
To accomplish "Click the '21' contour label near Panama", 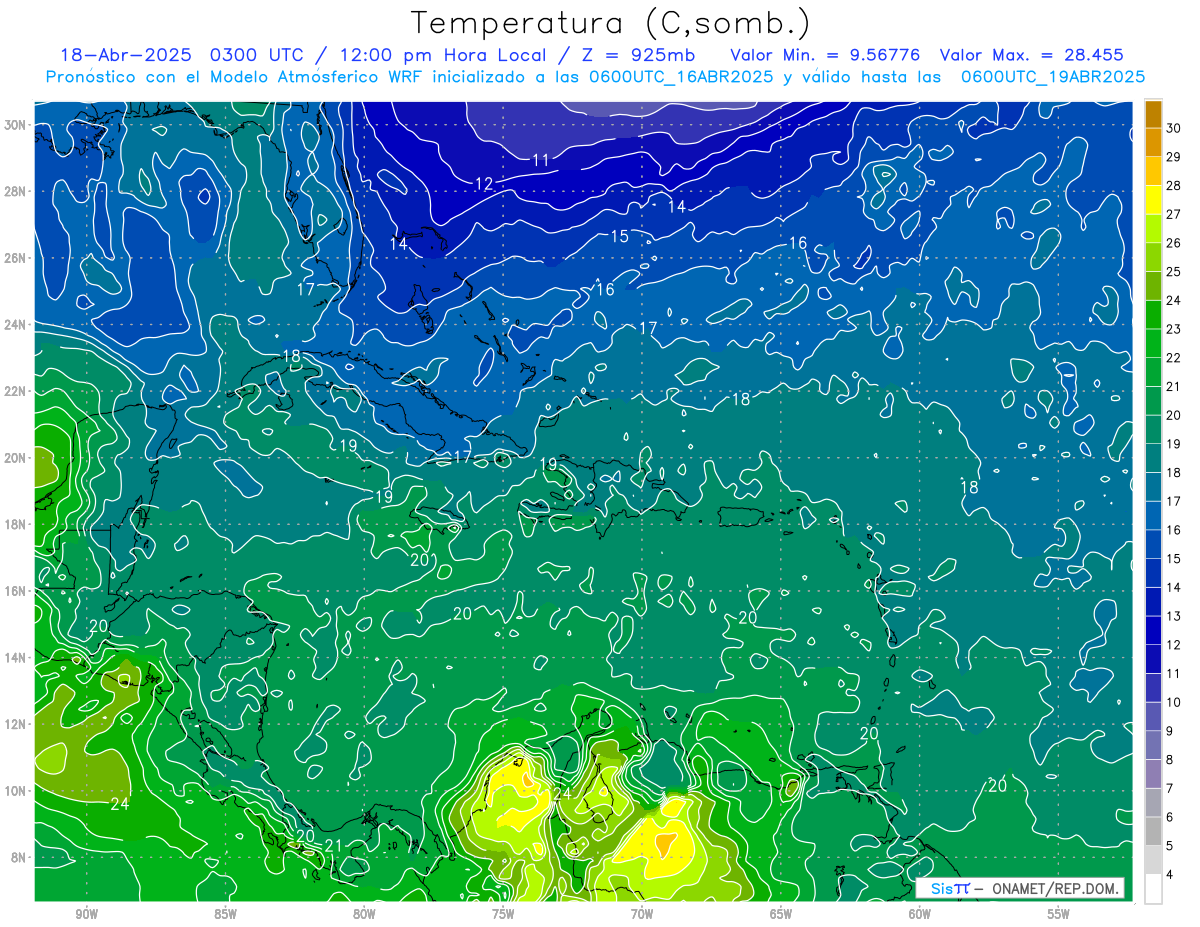I will [x=334, y=846].
